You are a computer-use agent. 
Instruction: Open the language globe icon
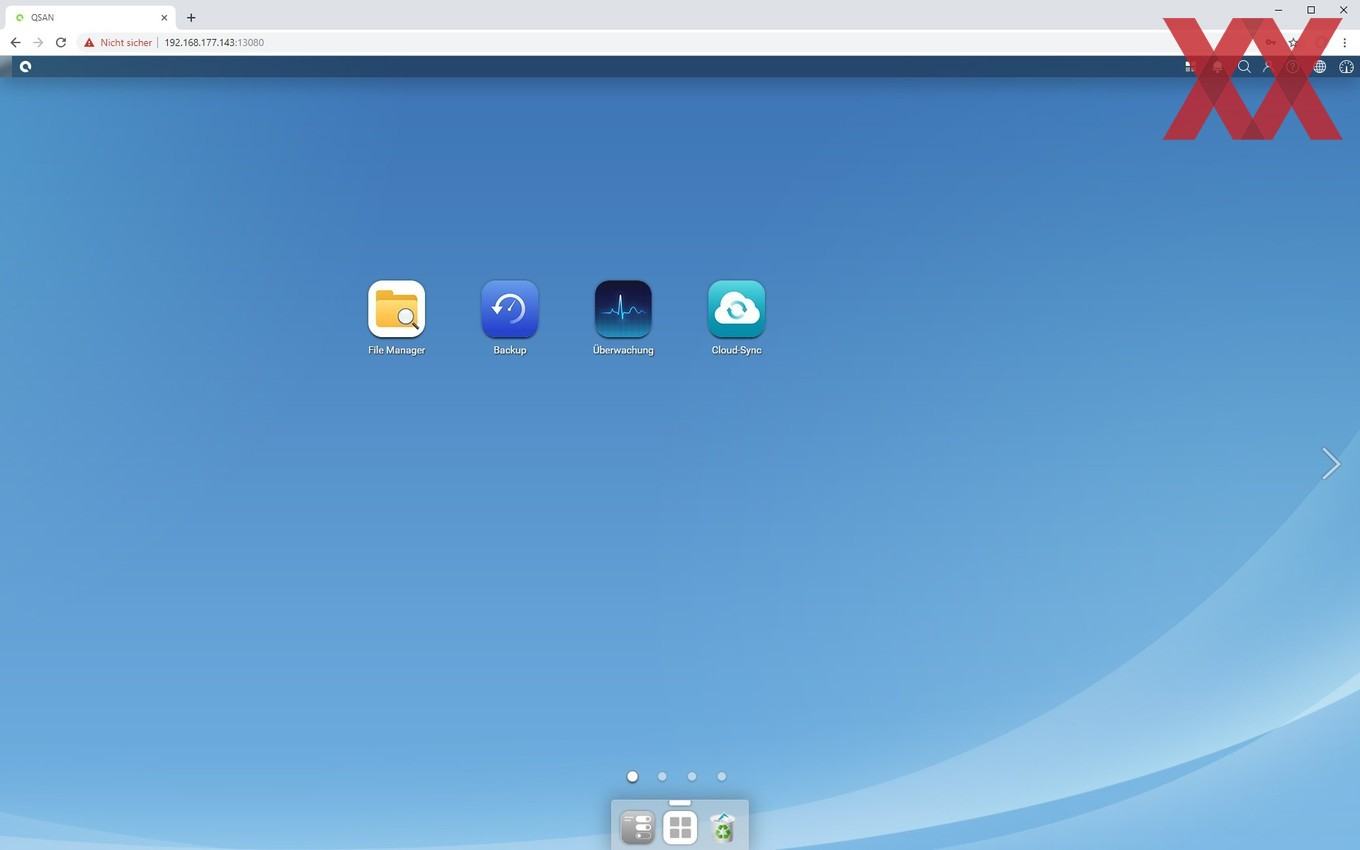pos(1320,67)
